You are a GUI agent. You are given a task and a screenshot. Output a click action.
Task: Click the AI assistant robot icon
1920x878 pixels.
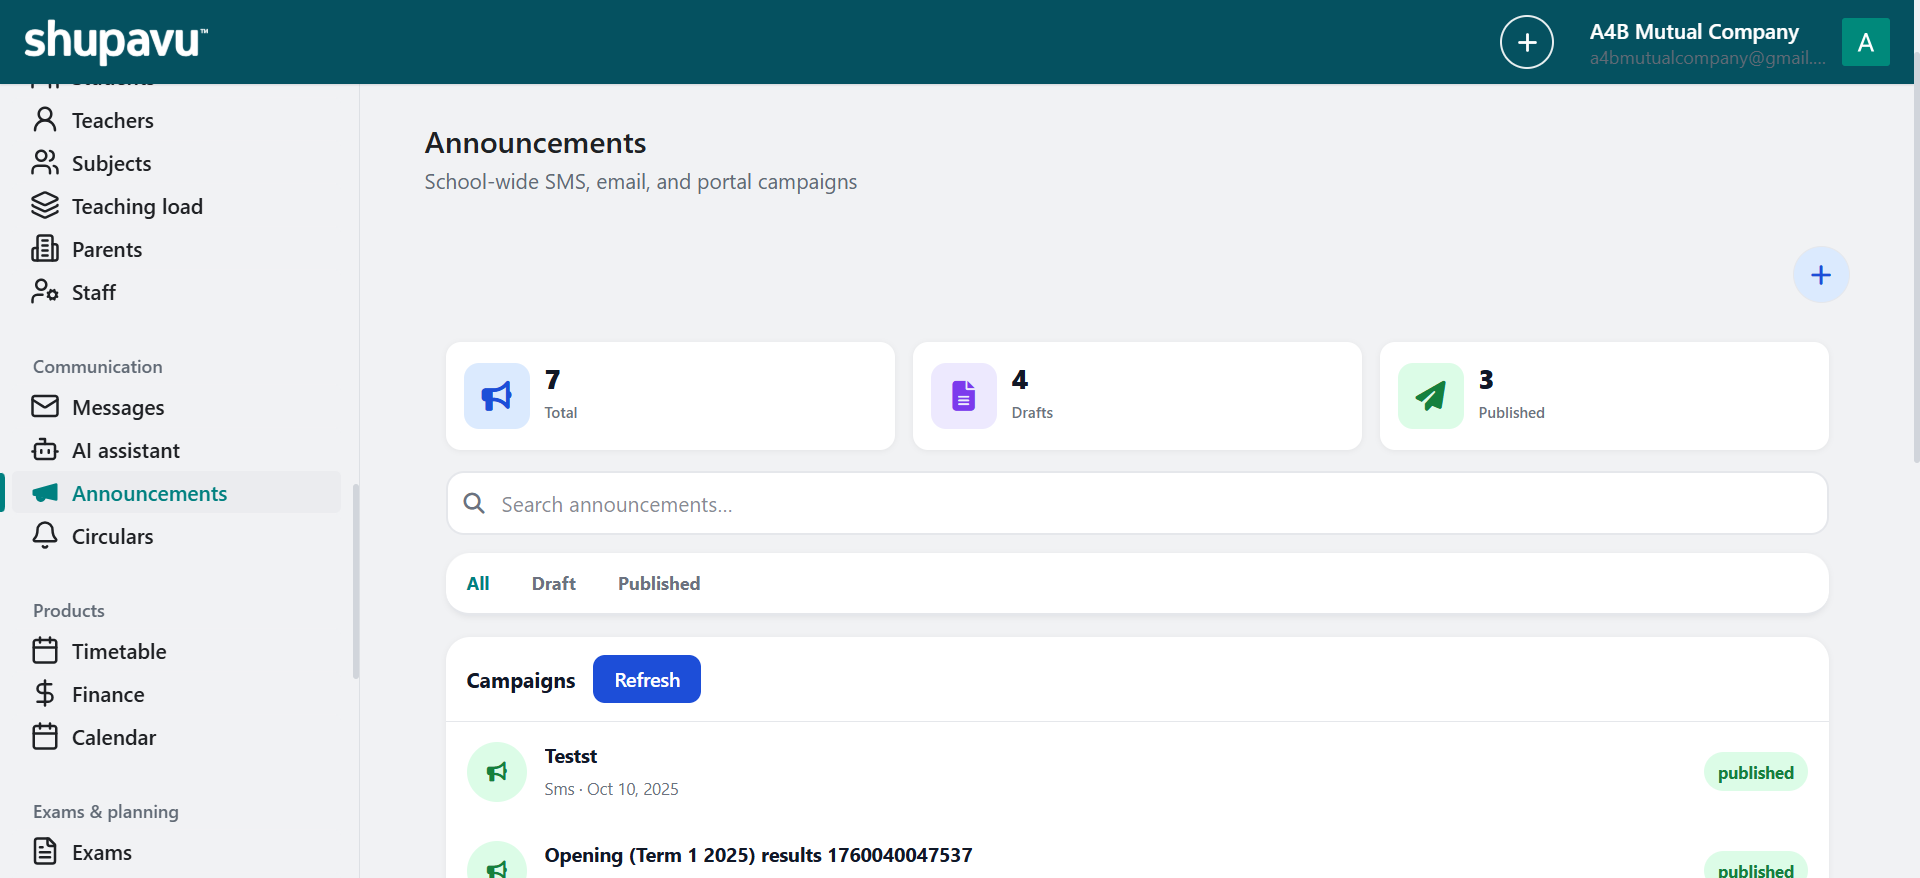click(x=45, y=450)
